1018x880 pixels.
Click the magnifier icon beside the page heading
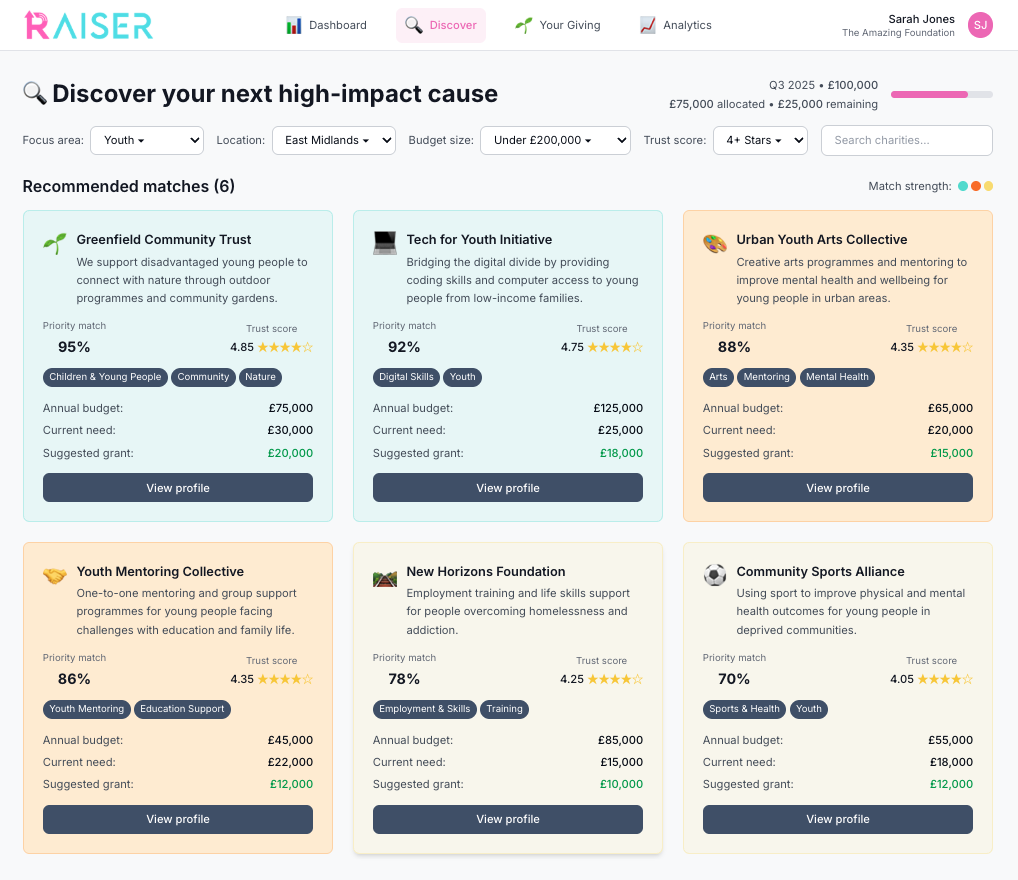(x=34, y=93)
